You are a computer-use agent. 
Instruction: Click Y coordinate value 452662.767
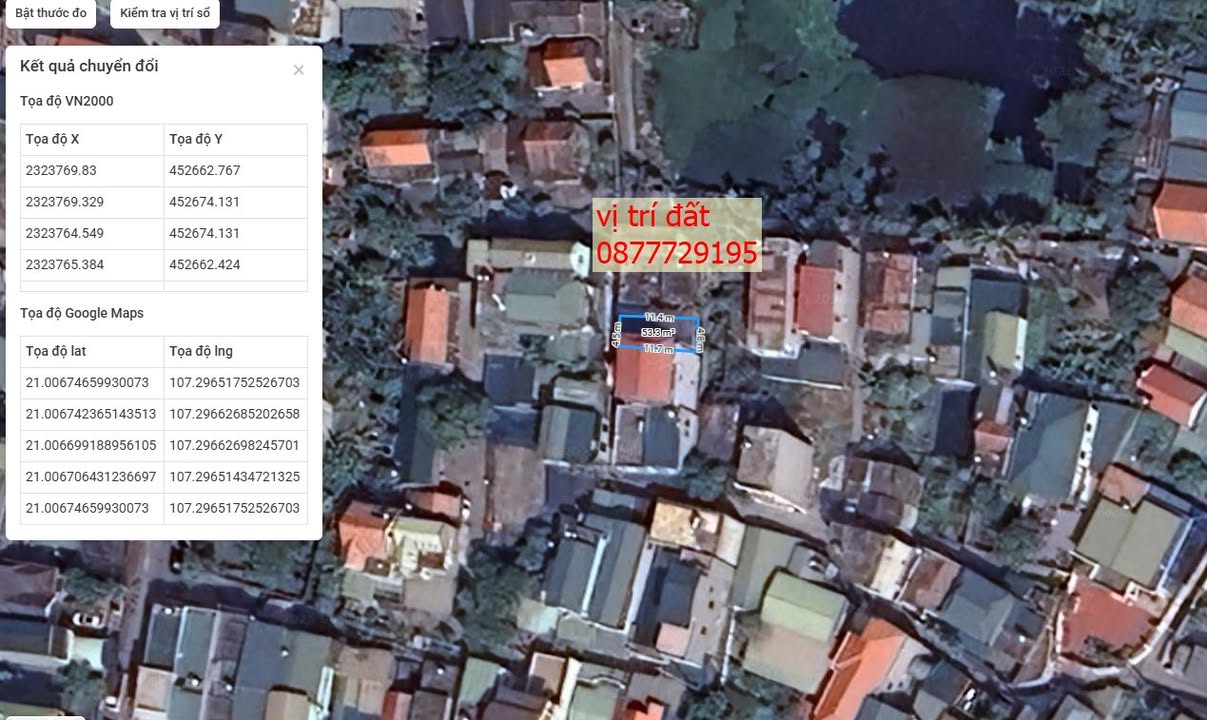(x=205, y=171)
